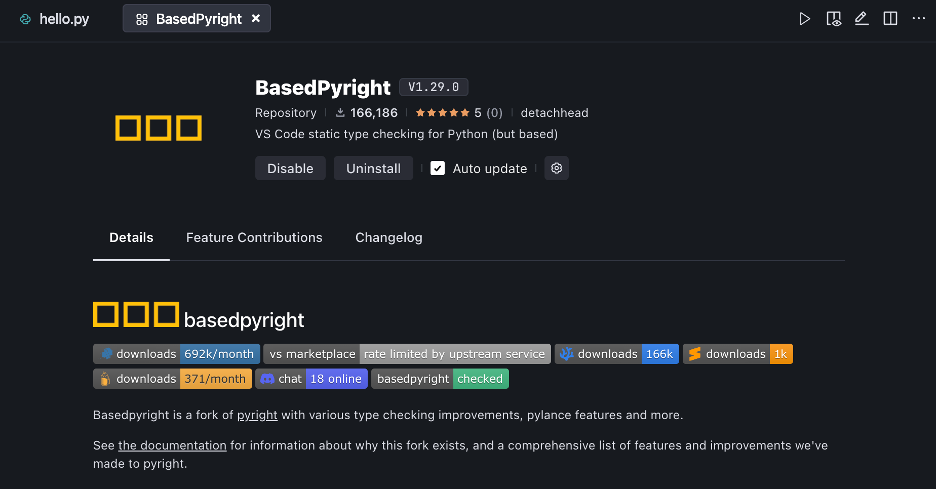936x490 pixels.
Task: Open the Discord chat 18 online badge
Action: pos(311,379)
